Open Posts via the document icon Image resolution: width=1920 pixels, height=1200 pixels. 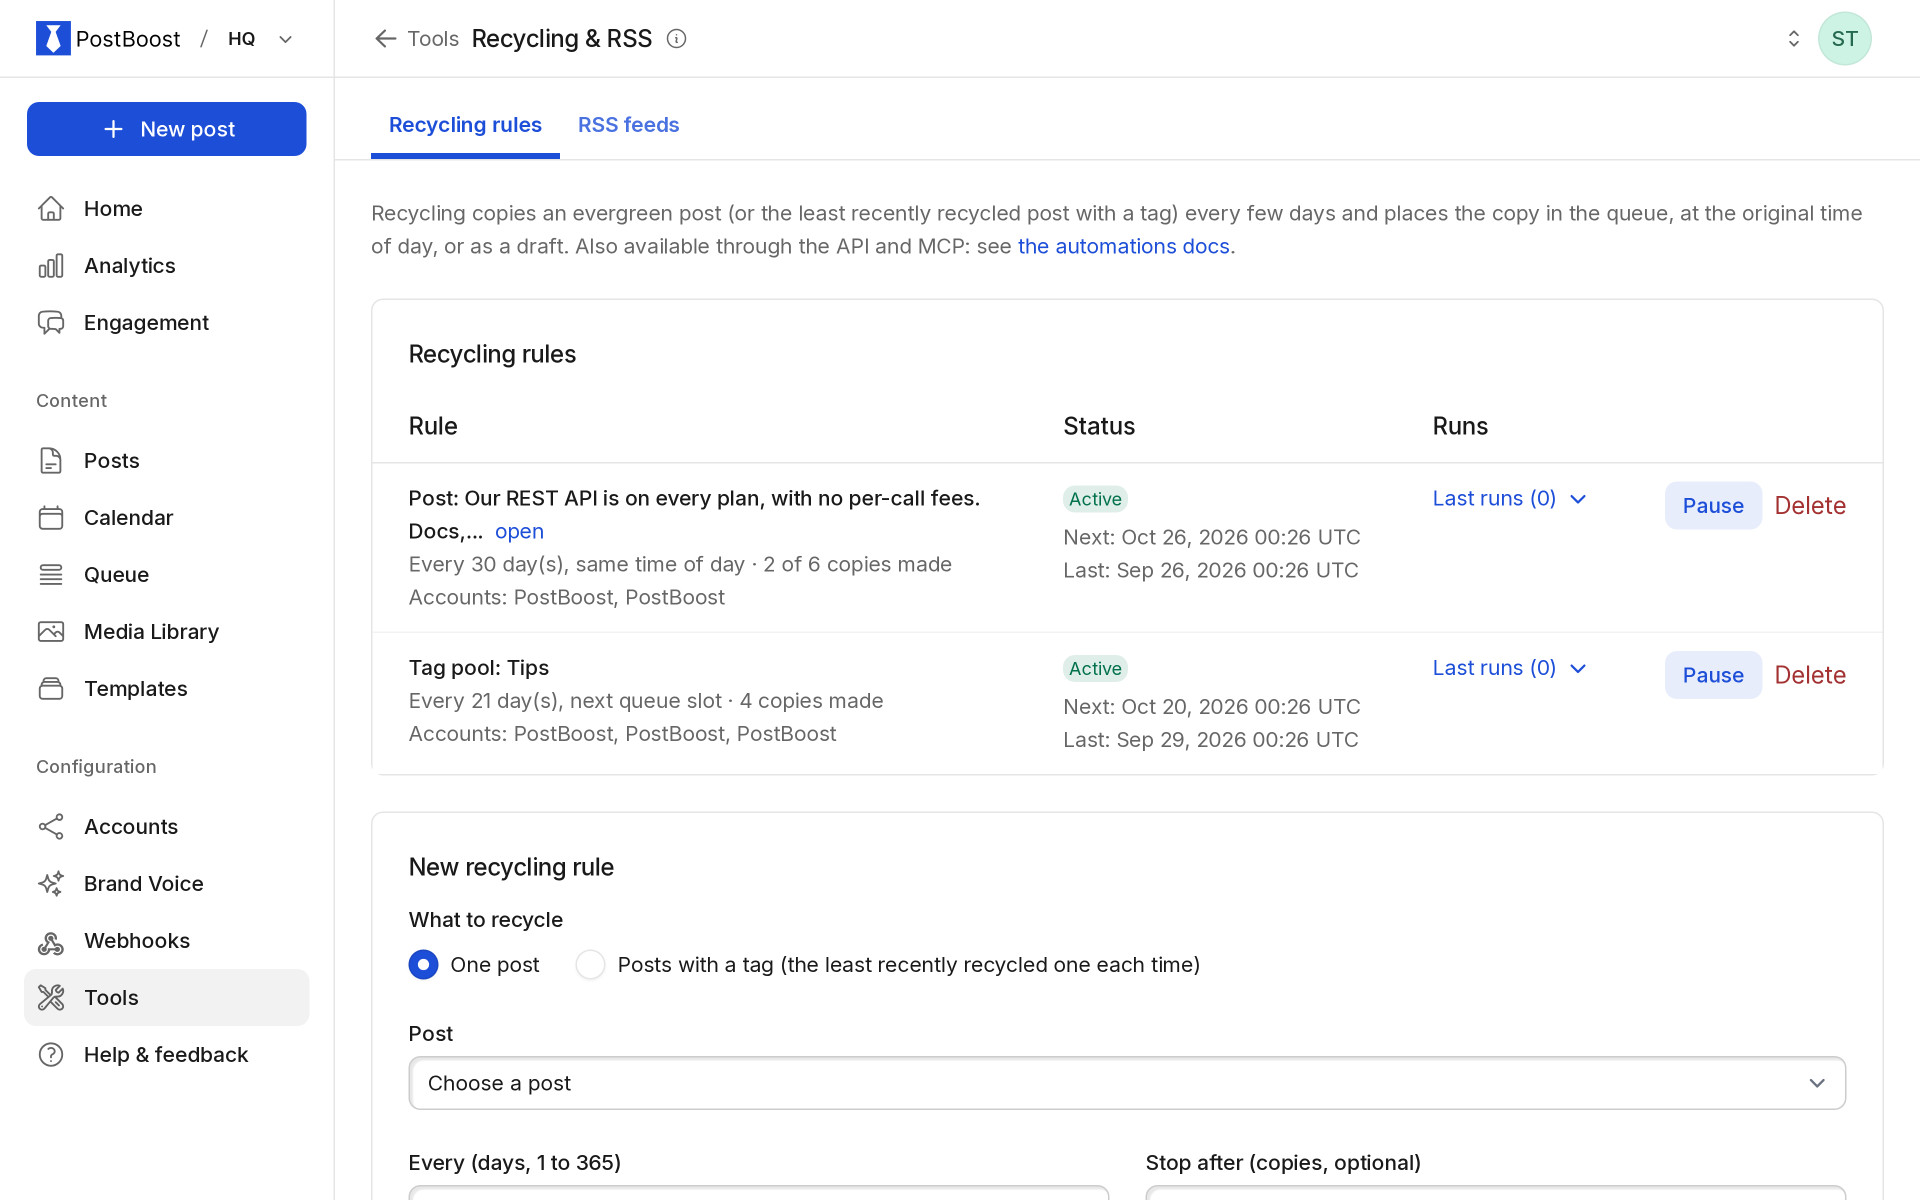51,460
